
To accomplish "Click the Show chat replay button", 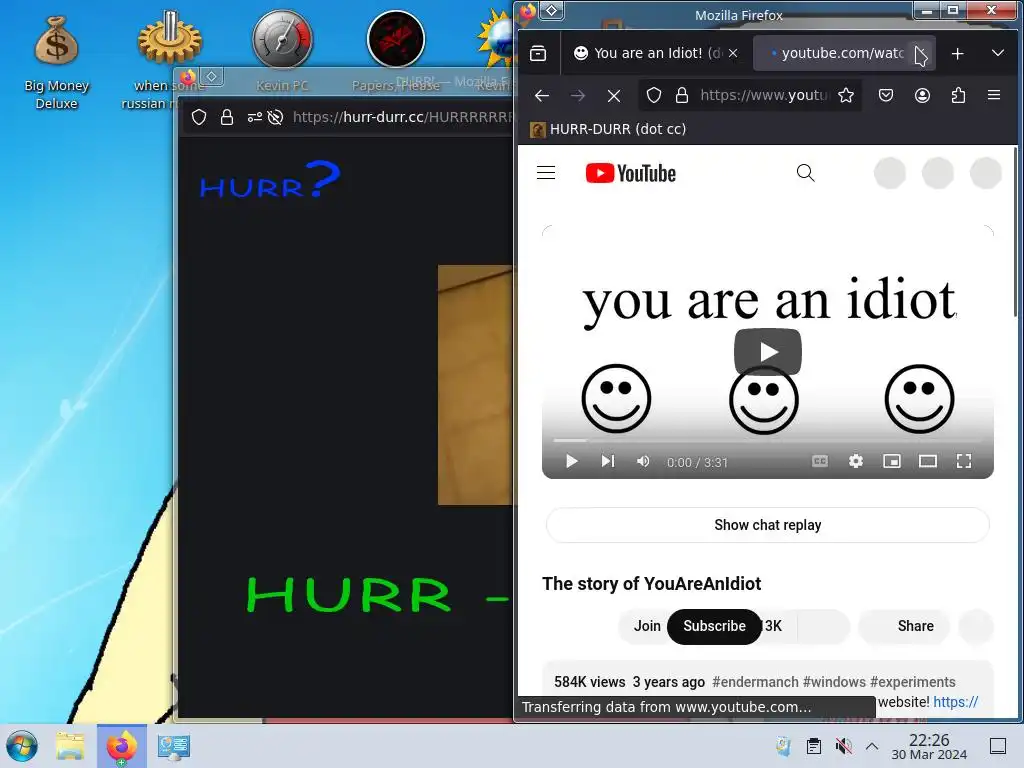I will click(x=768, y=525).
